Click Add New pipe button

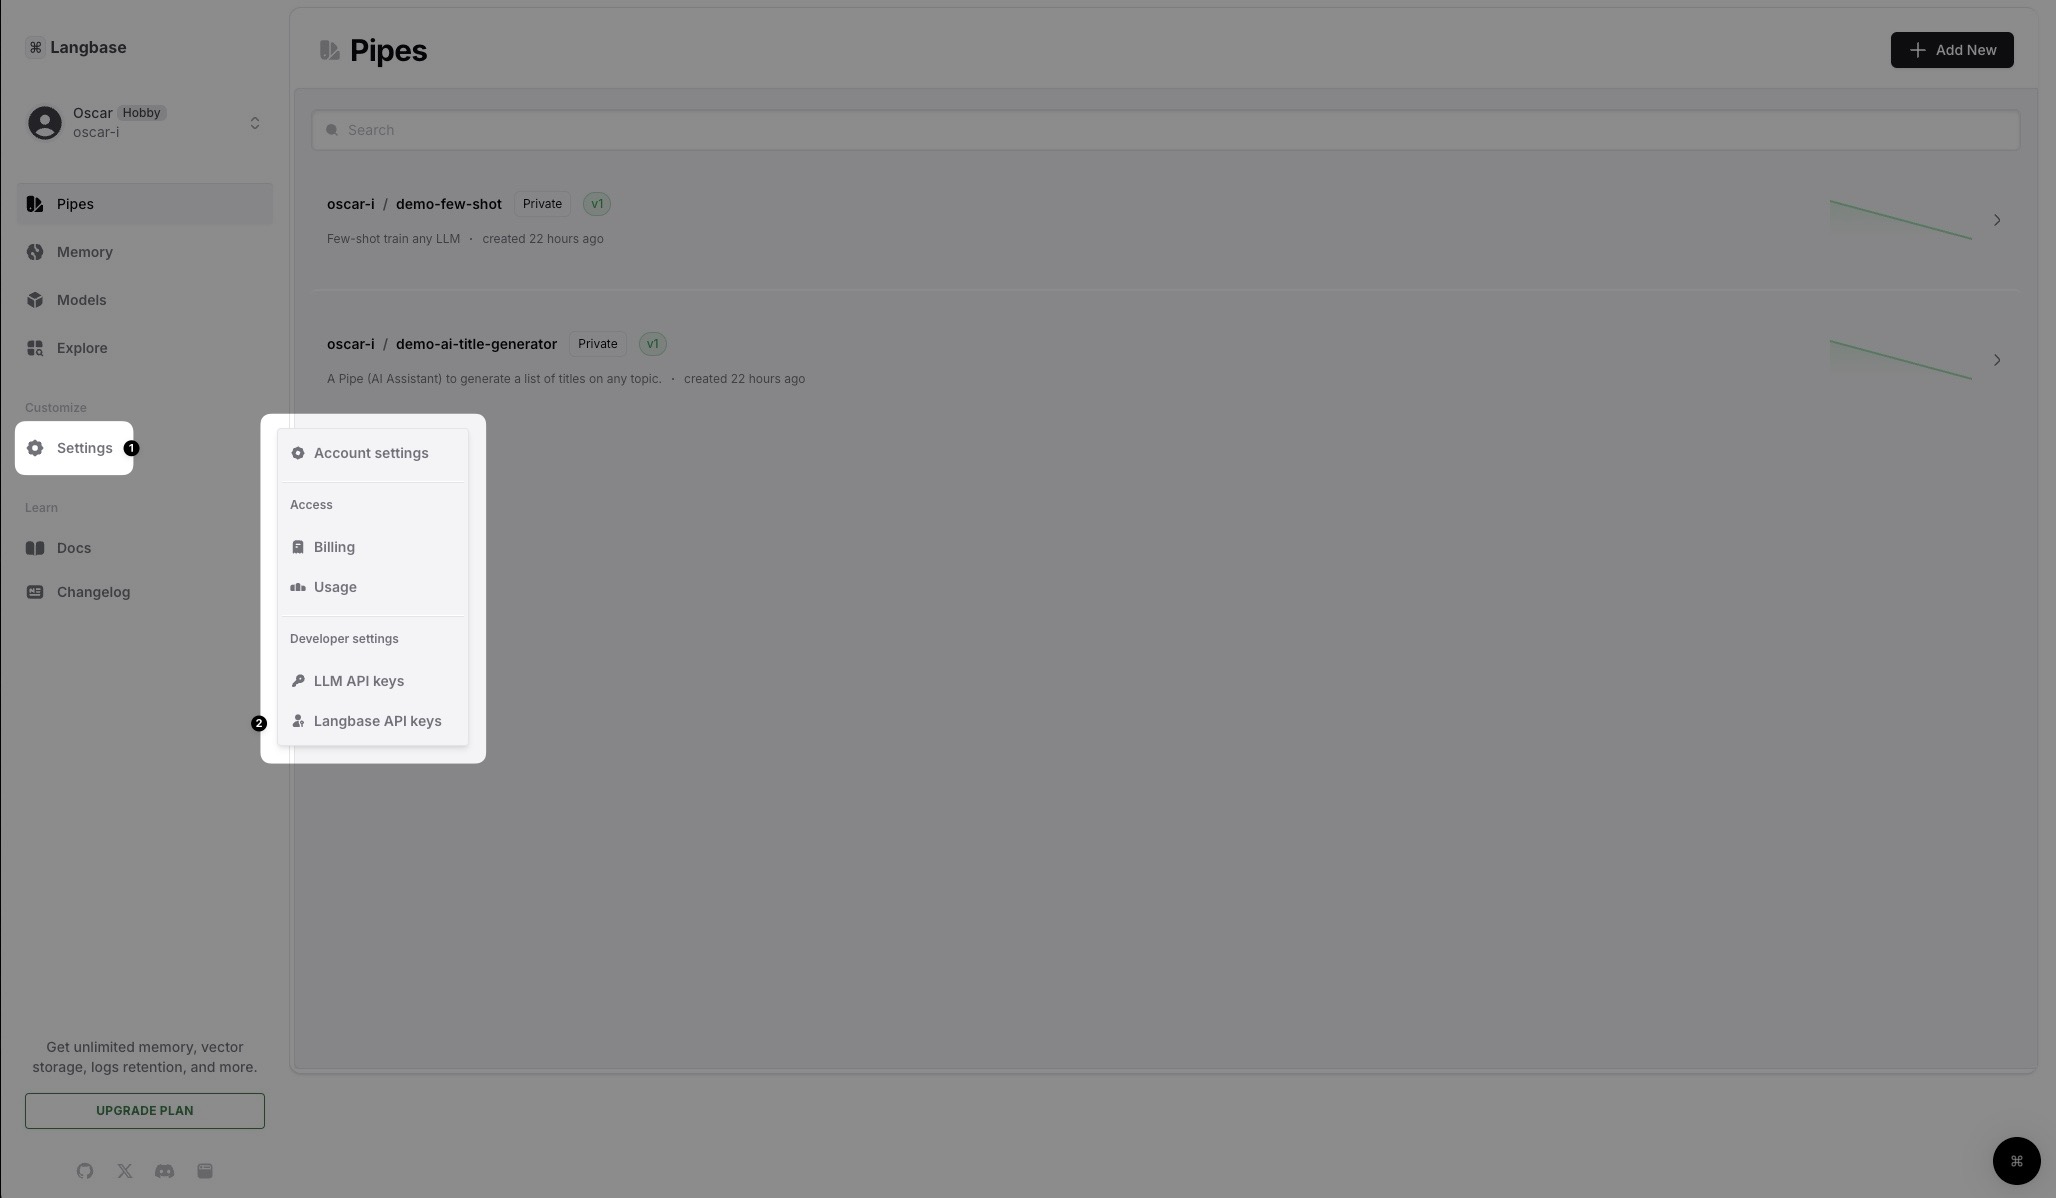point(1952,48)
